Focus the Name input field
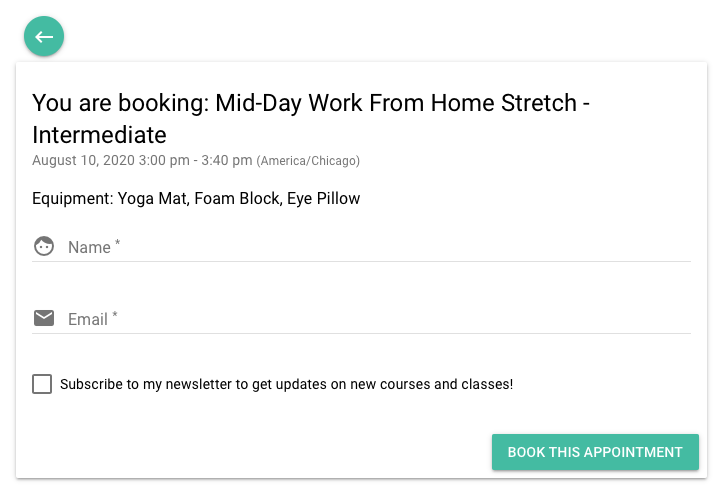The height and width of the screenshot is (492, 722). (379, 247)
